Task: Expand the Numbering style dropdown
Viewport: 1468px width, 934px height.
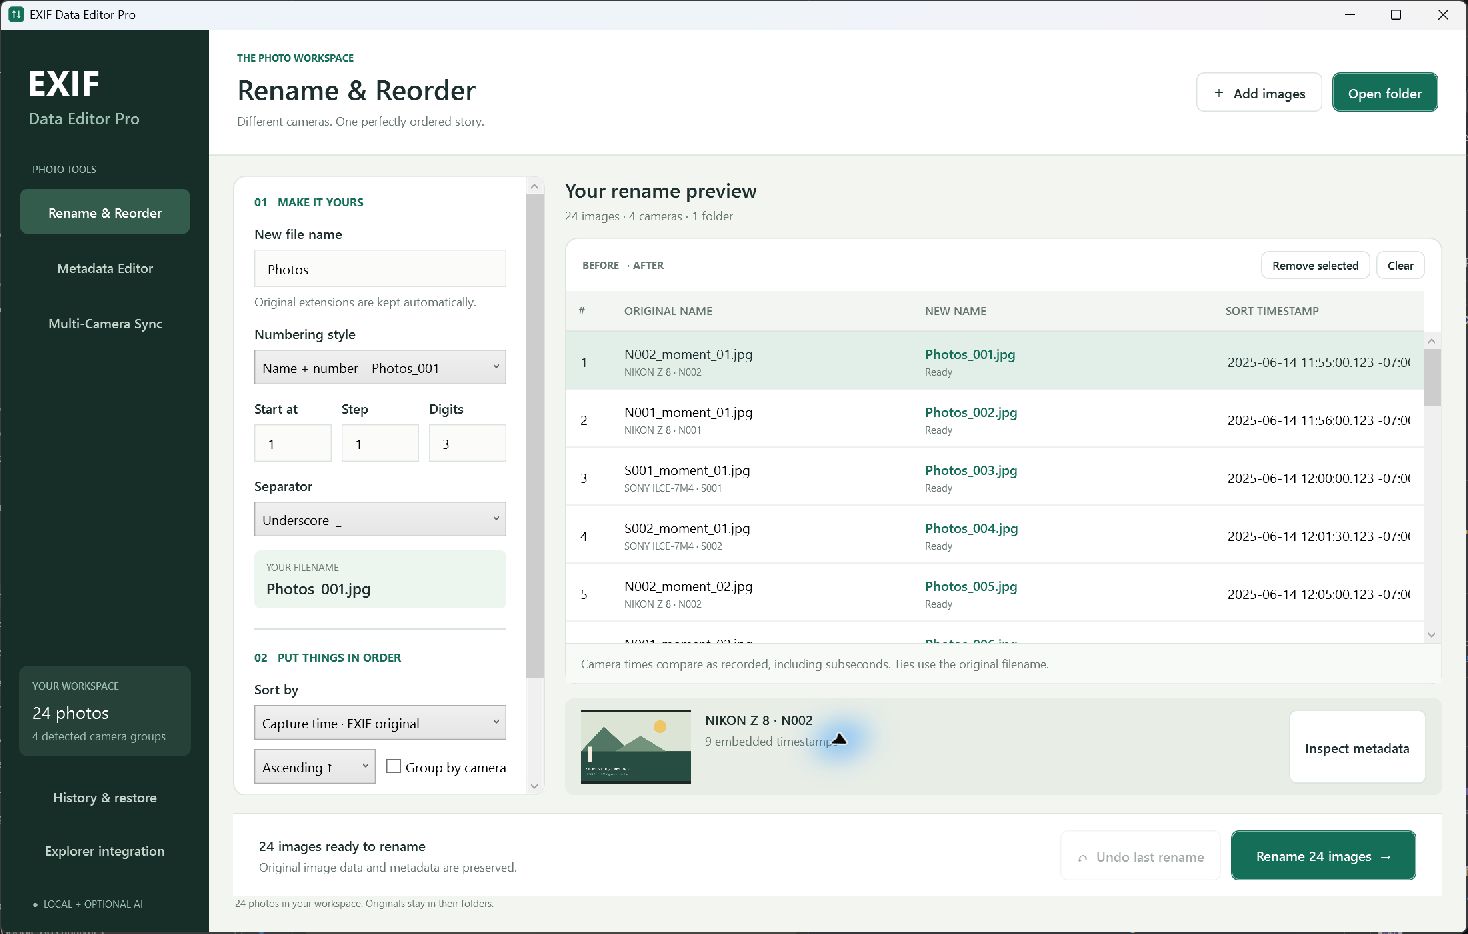Action: tap(380, 367)
